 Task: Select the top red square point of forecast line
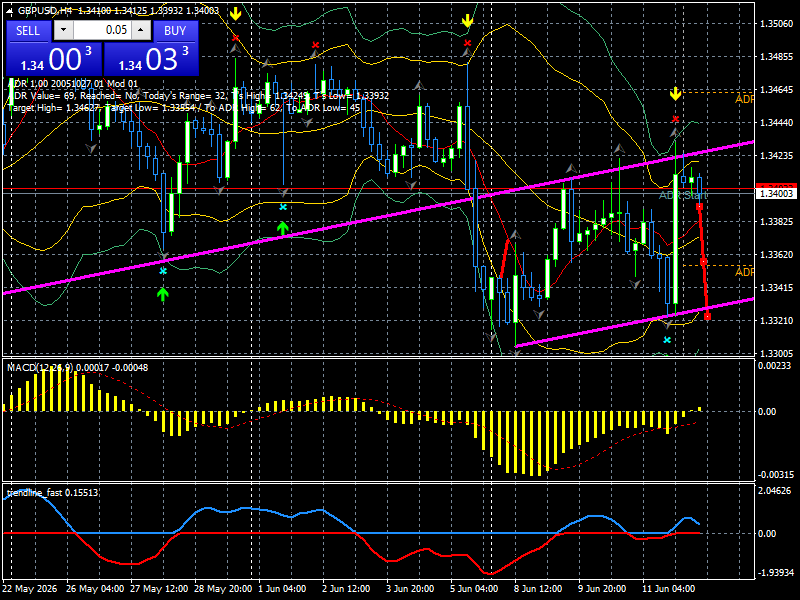tap(699, 206)
